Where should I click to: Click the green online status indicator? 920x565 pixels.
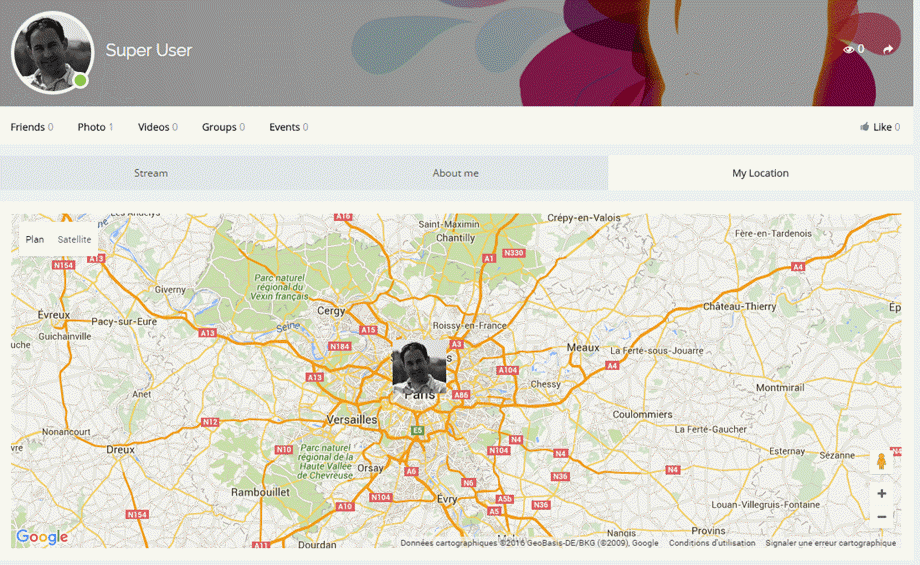tap(80, 80)
